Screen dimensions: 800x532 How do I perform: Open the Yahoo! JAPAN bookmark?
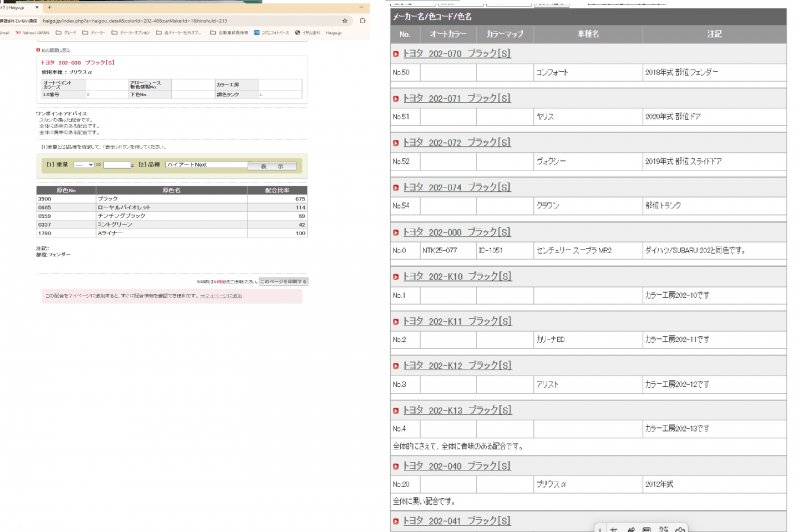point(33,33)
